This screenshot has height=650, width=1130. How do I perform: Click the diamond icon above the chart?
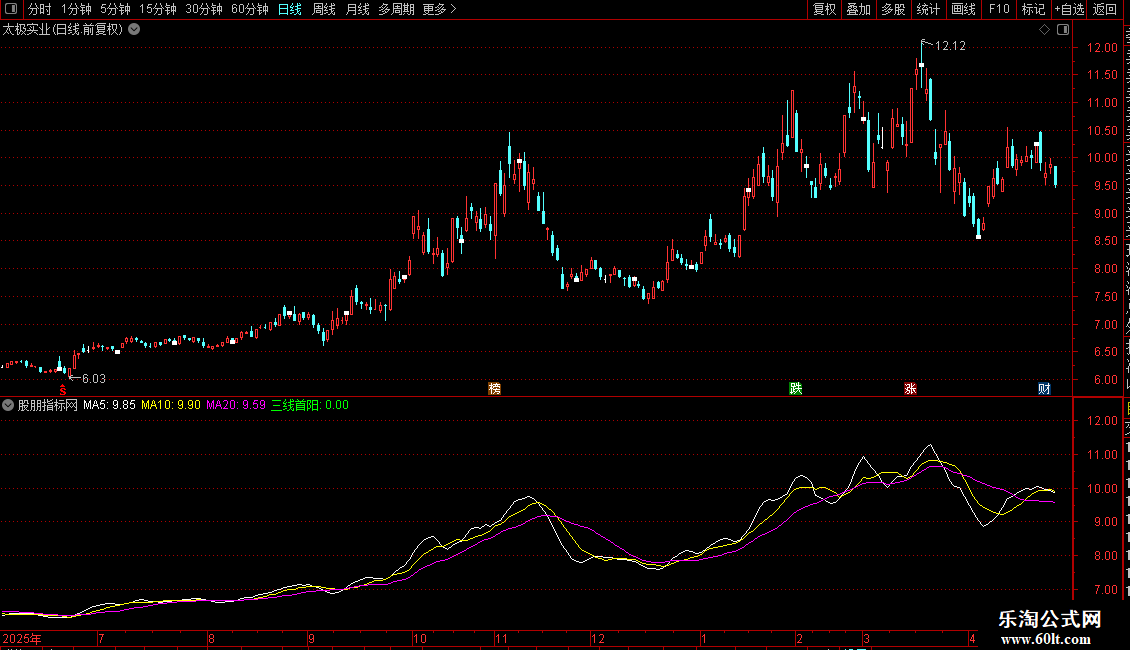(x=1044, y=30)
